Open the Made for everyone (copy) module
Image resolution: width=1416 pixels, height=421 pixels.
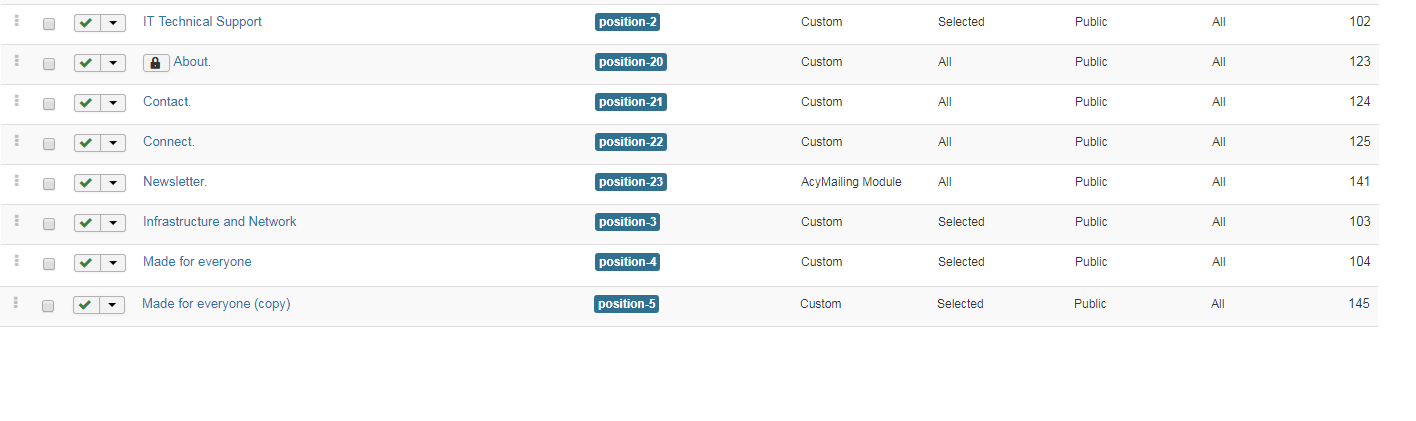pyautogui.click(x=216, y=304)
